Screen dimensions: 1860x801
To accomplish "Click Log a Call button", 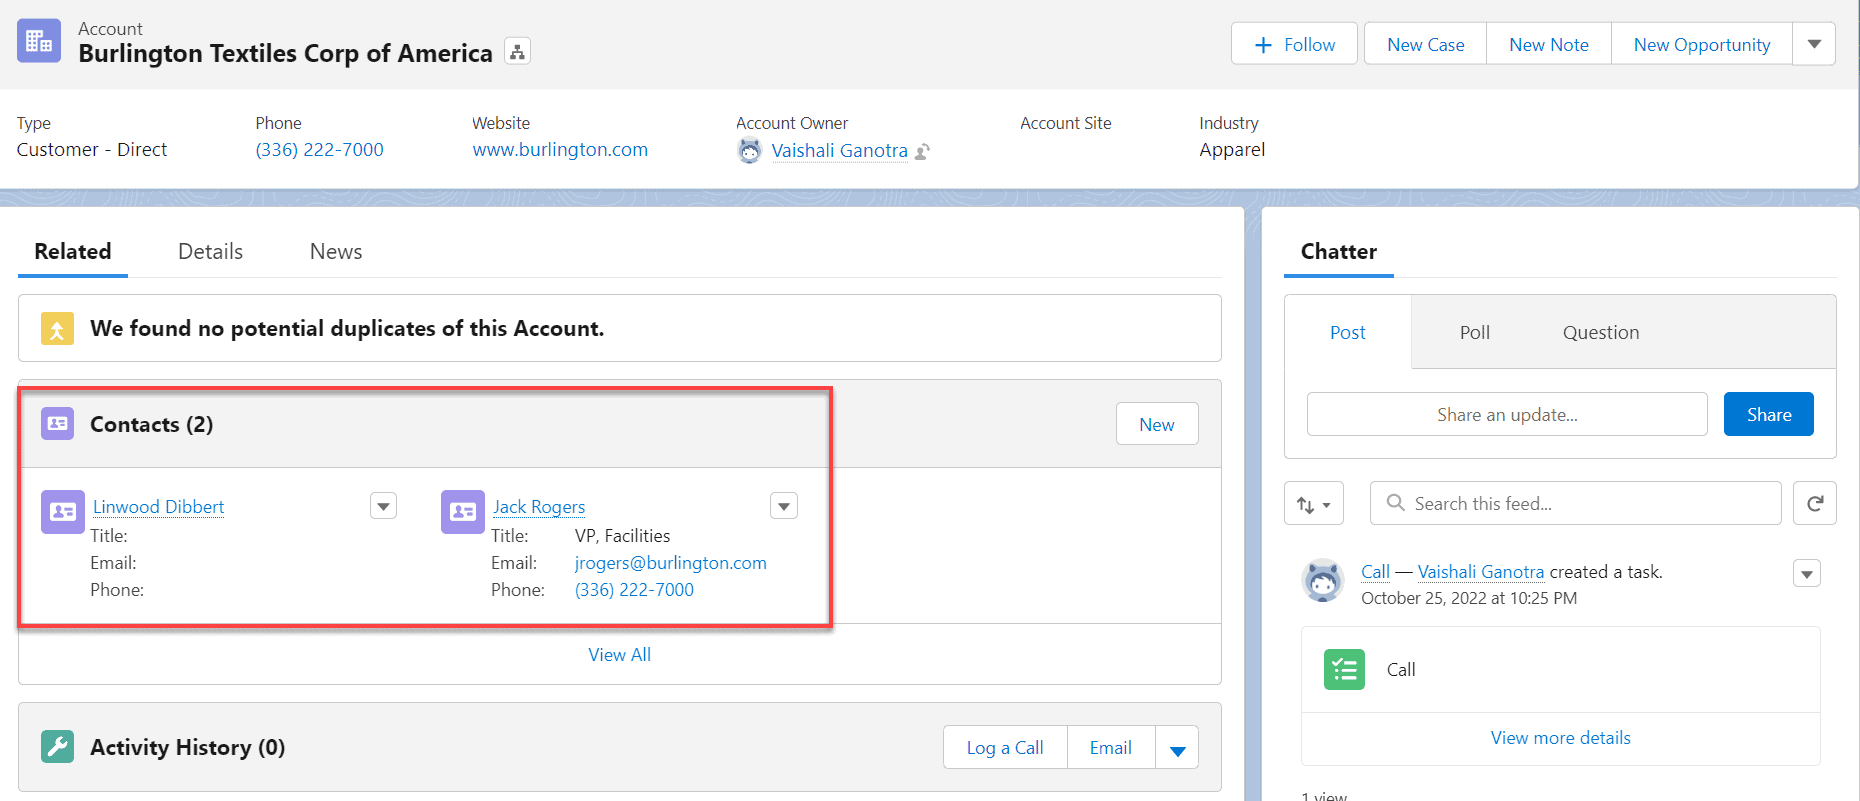I will [x=1005, y=748].
